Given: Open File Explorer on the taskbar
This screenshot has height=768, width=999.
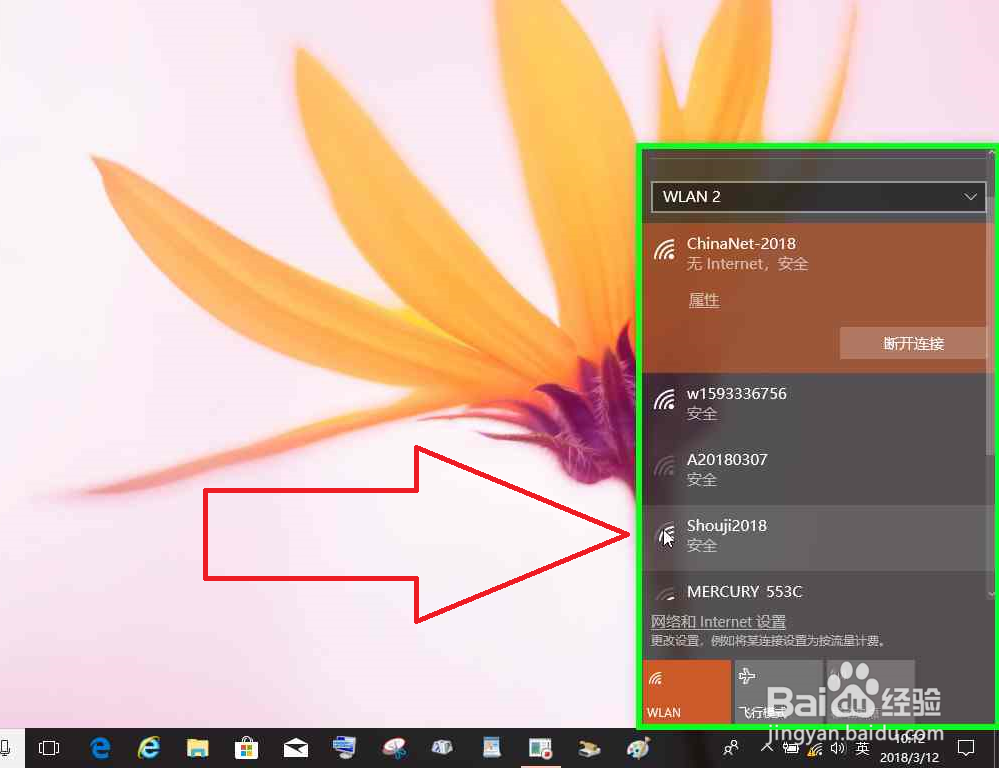Looking at the screenshot, I should pos(197,747).
